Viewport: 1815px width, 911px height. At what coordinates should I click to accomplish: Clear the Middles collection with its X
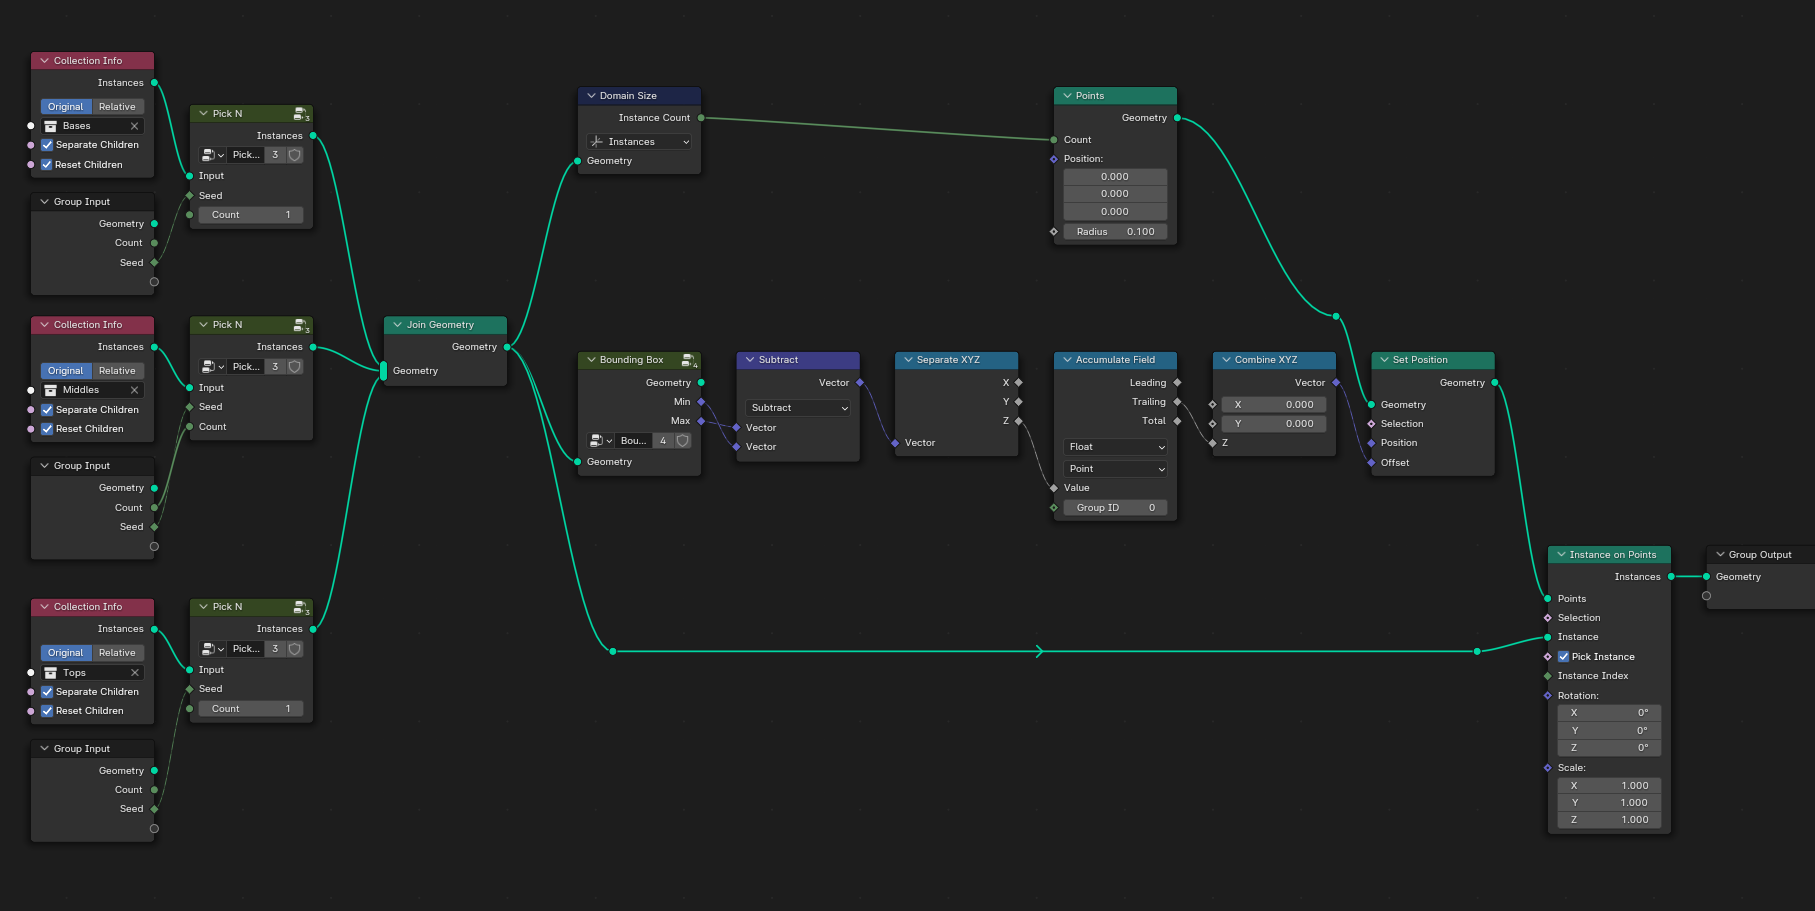point(134,390)
